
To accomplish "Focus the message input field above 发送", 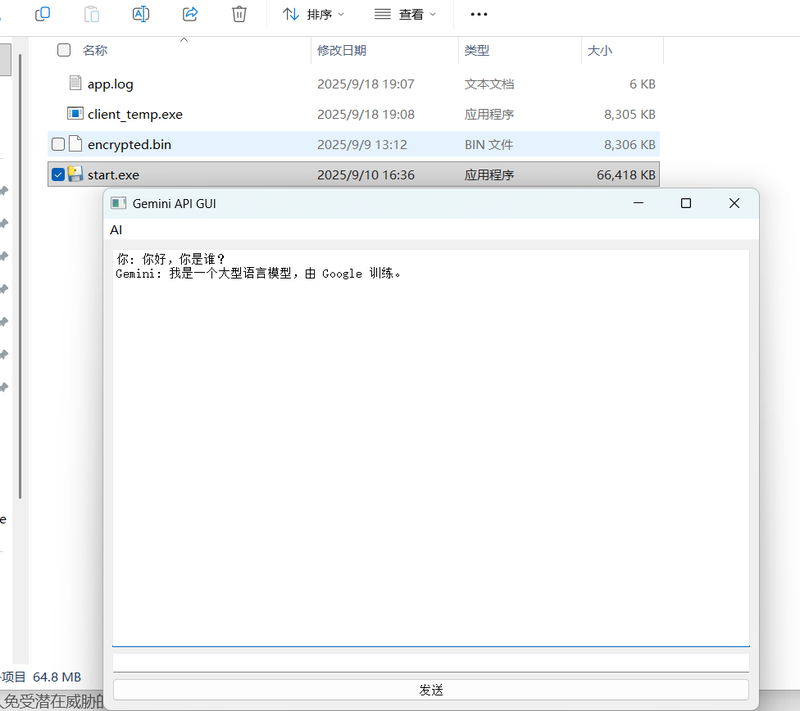I will tap(431, 663).
